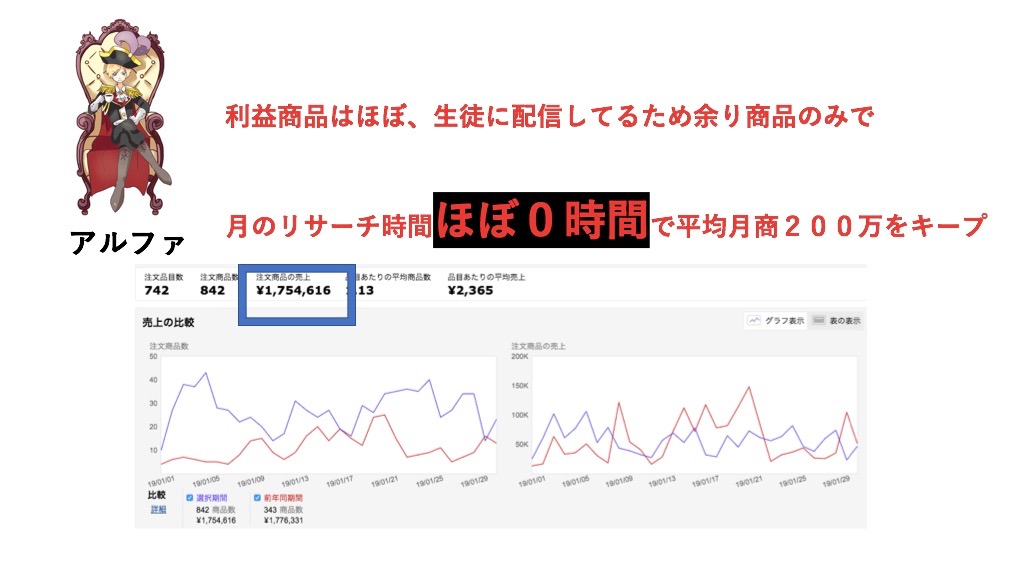The width and height of the screenshot is (1034, 580).
Task: Click the アルファ name caption
Action: (128, 243)
